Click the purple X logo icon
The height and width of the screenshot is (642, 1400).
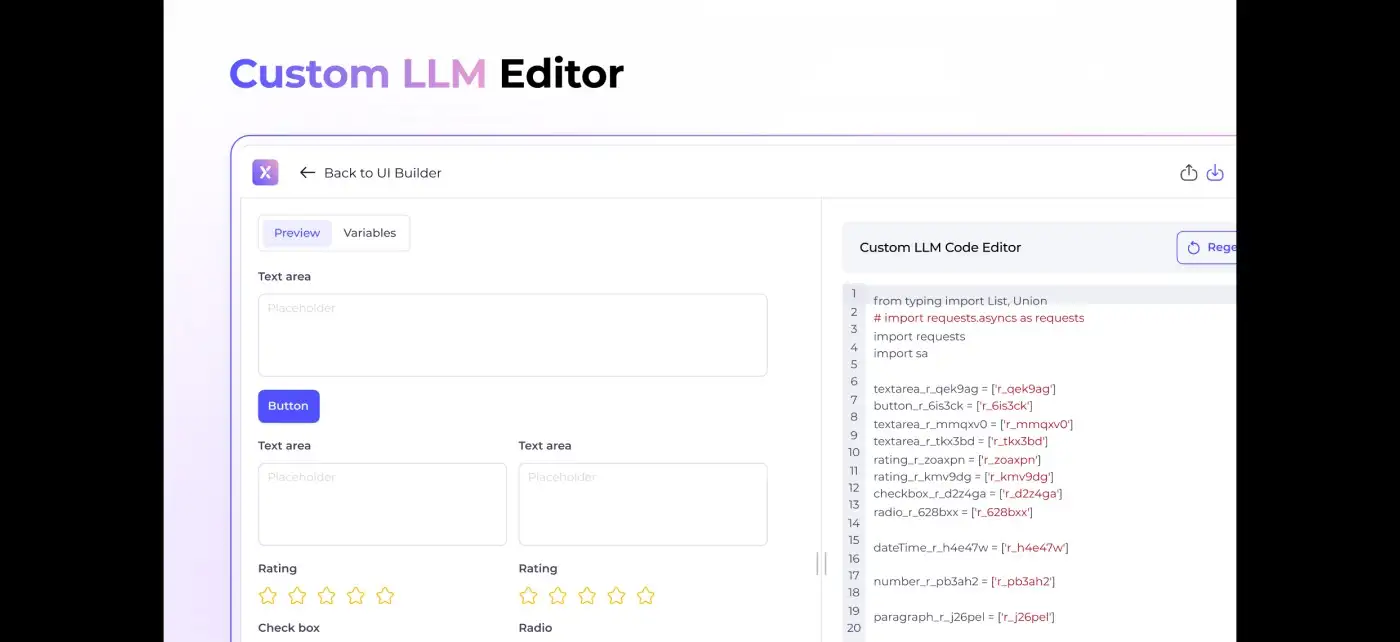265,173
